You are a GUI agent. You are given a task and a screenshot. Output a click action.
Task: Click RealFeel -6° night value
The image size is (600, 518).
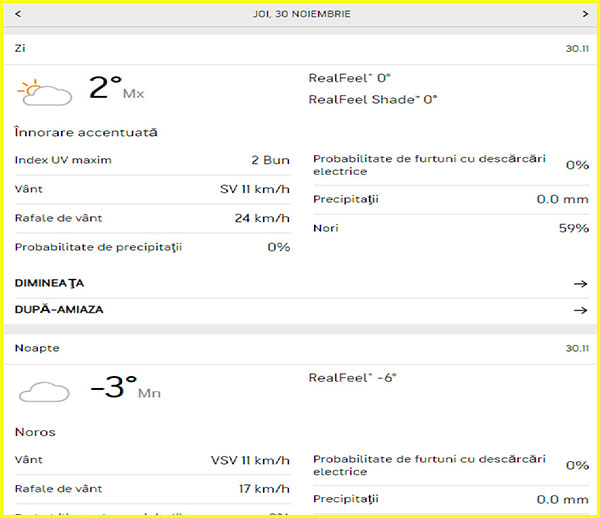(352, 378)
